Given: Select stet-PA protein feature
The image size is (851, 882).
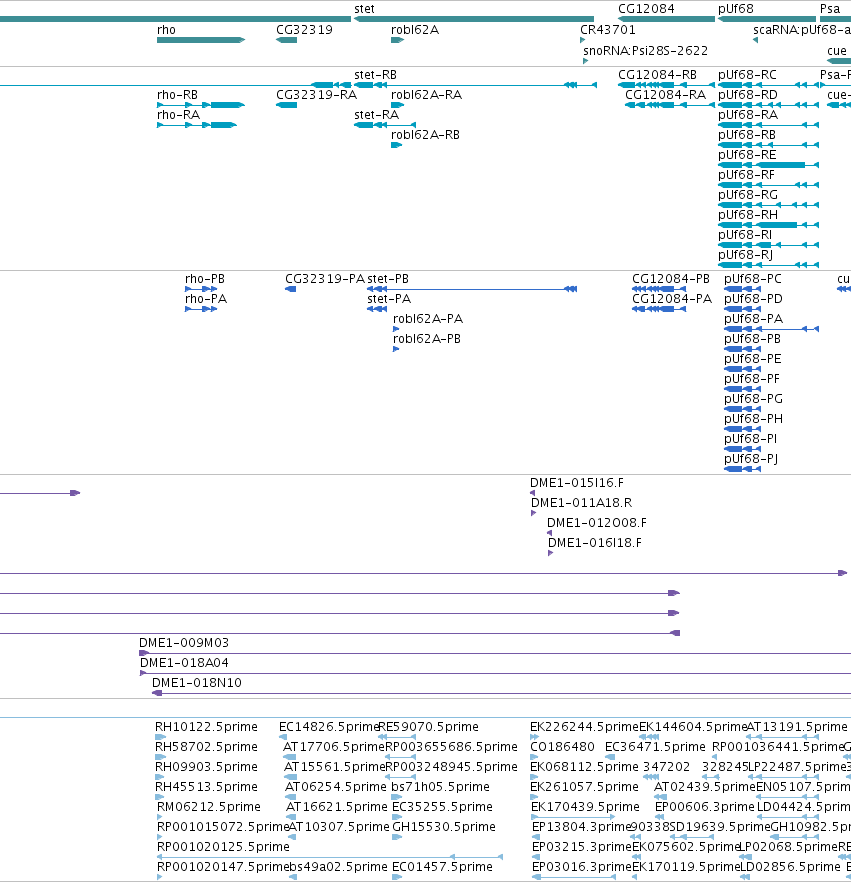Looking at the screenshot, I should (x=377, y=309).
